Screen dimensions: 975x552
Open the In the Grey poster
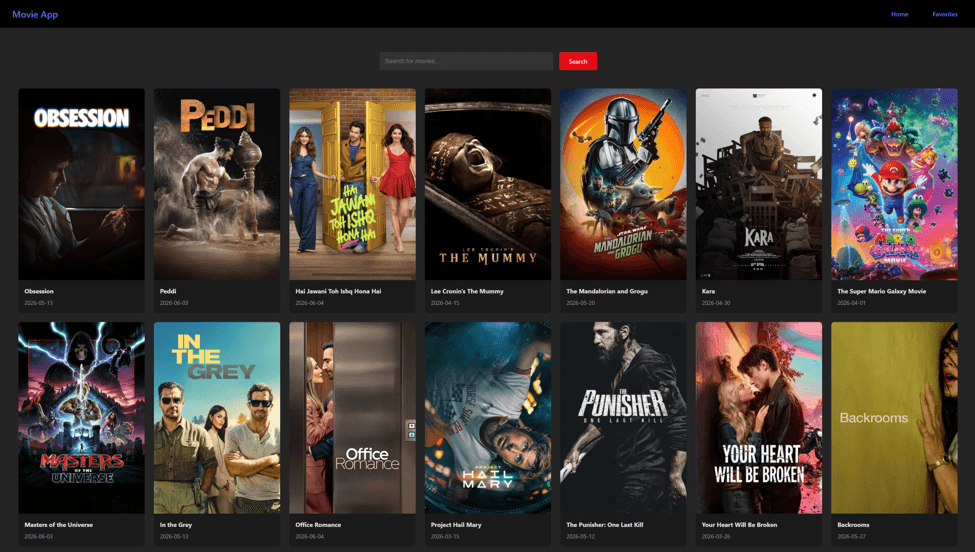[x=217, y=418]
